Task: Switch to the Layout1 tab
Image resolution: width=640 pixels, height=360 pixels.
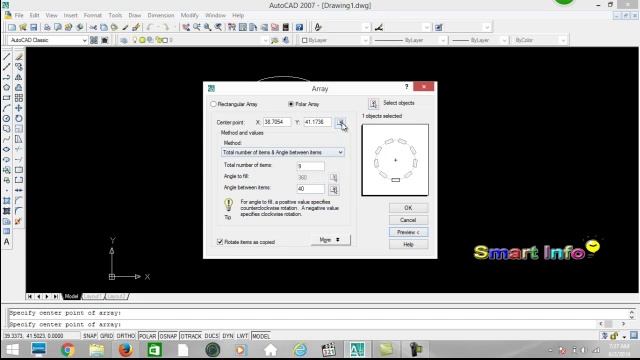Action: click(x=93, y=296)
